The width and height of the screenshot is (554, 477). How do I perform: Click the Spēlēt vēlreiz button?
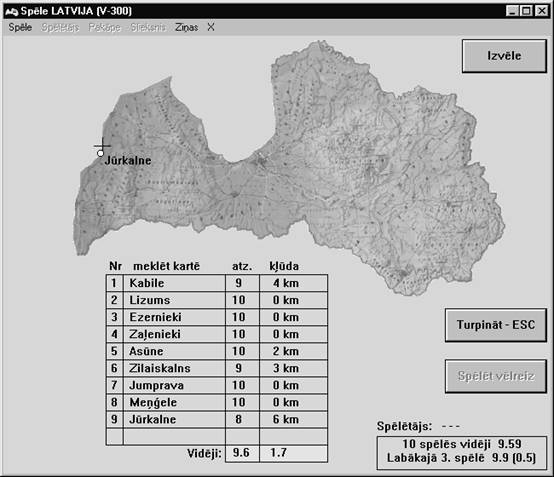coord(496,376)
